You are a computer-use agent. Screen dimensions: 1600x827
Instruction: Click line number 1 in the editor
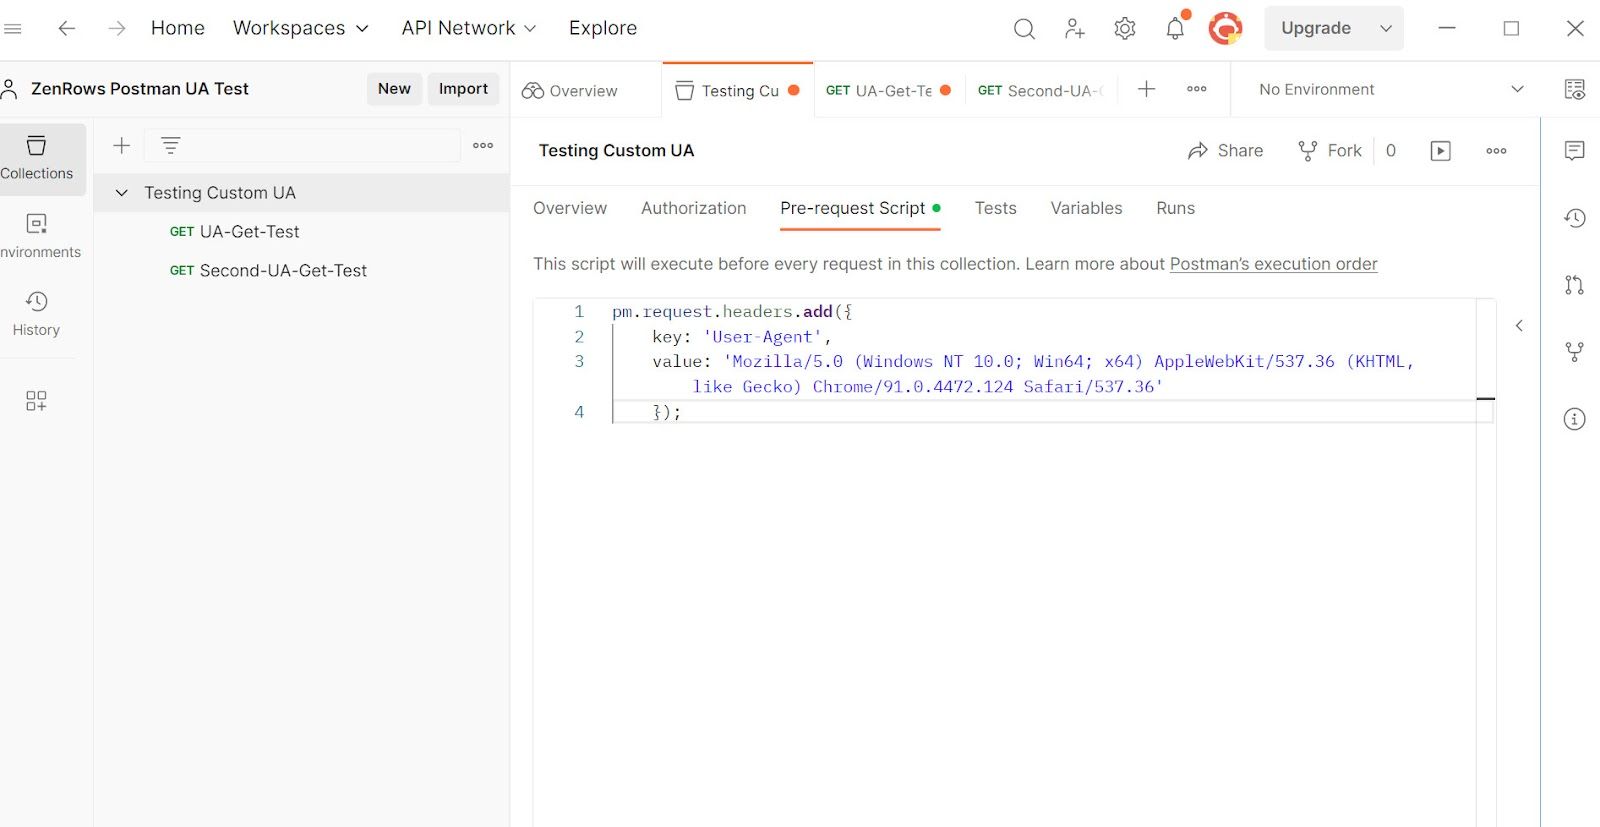579,312
